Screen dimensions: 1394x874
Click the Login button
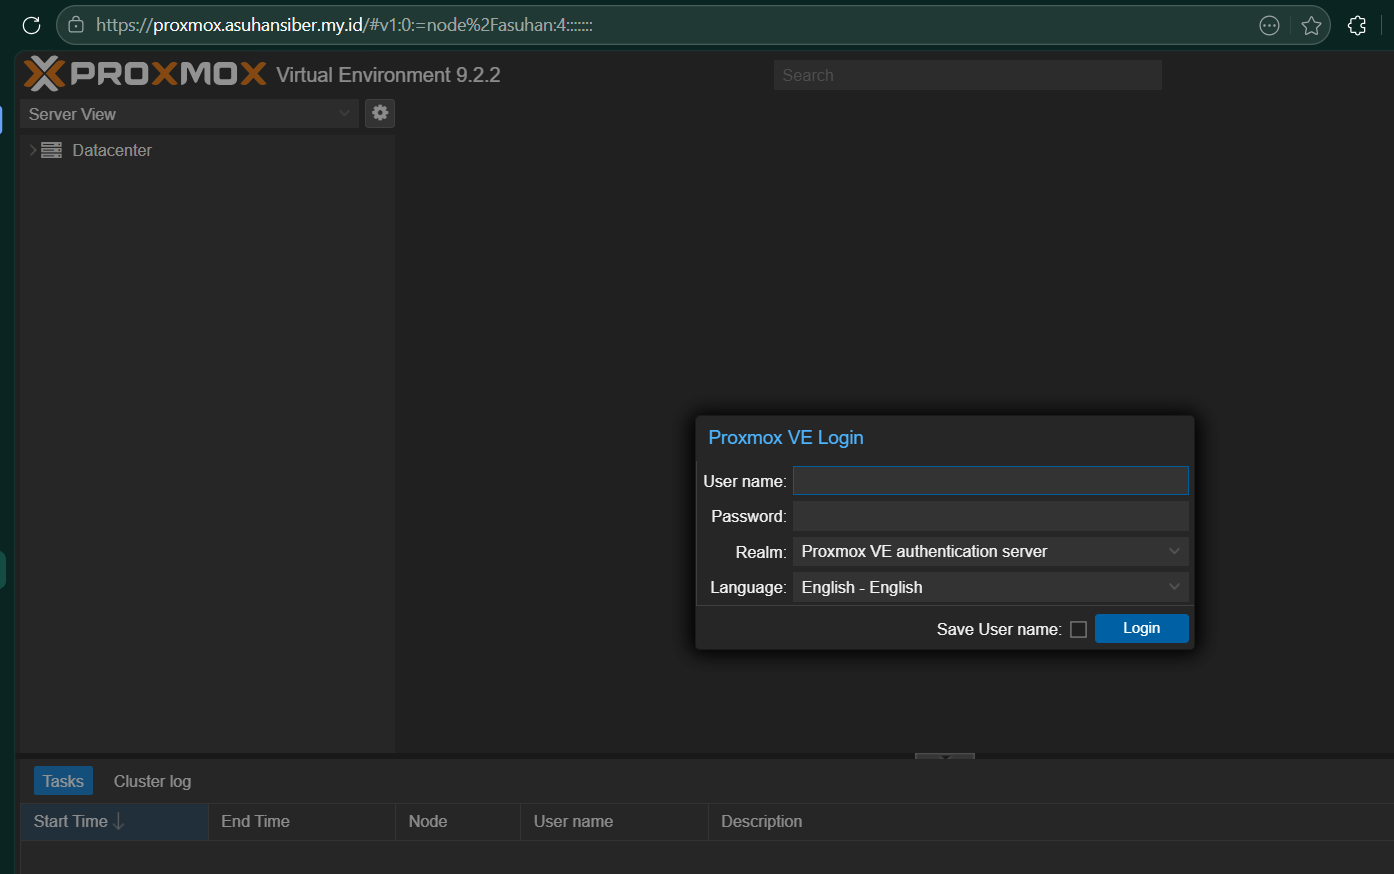1141,628
